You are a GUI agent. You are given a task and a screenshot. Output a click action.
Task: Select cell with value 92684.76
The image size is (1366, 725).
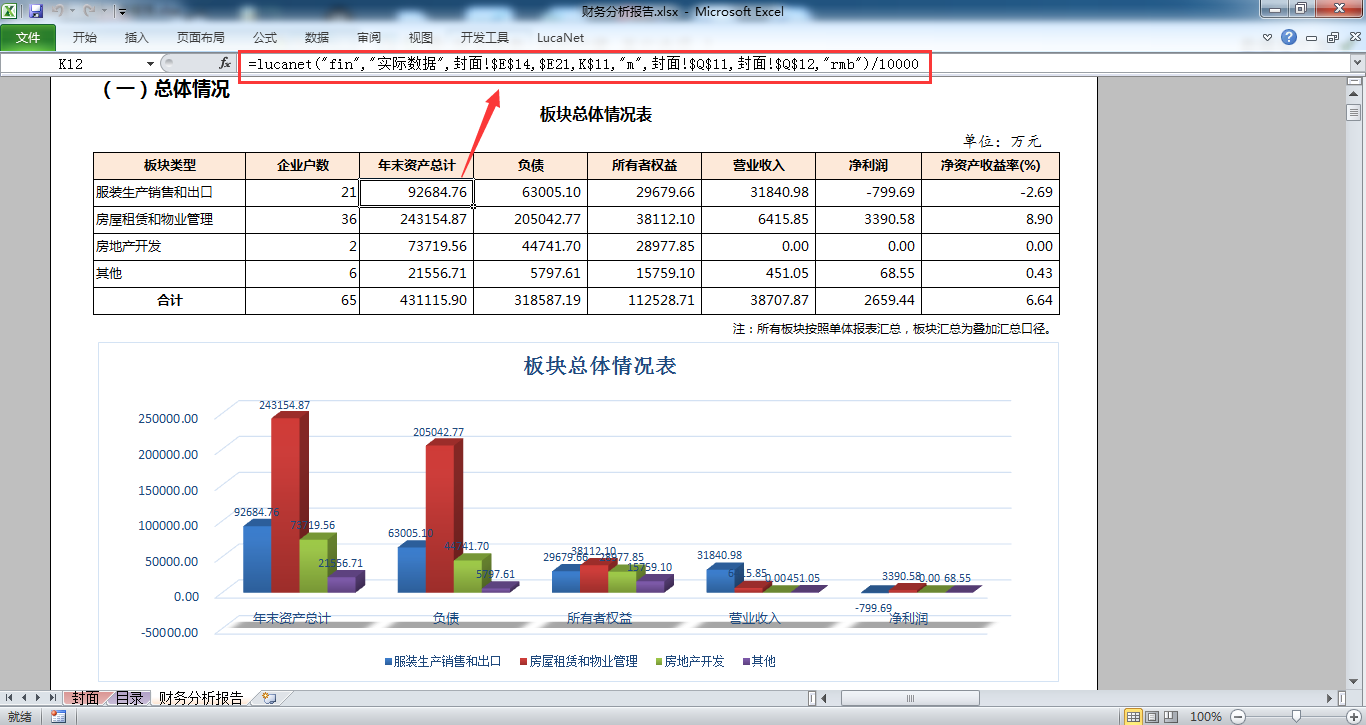[x=416, y=192]
